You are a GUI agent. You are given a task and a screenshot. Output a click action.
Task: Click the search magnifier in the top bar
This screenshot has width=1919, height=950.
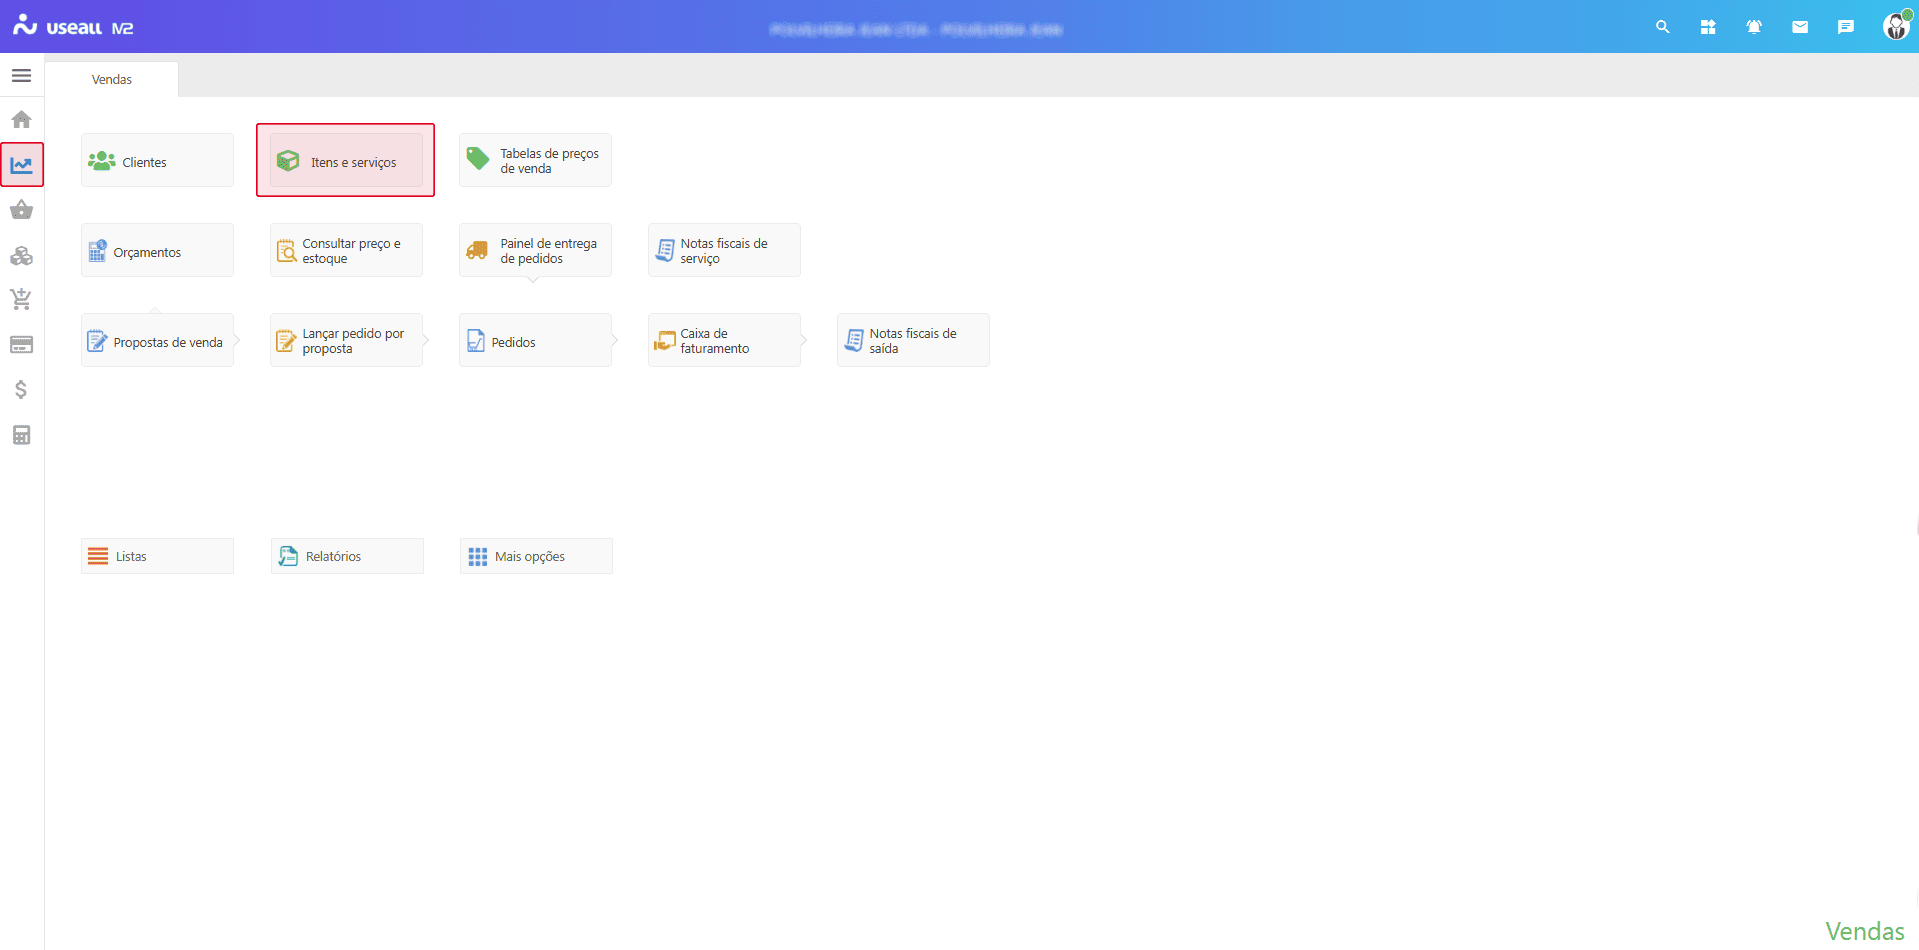(1662, 27)
